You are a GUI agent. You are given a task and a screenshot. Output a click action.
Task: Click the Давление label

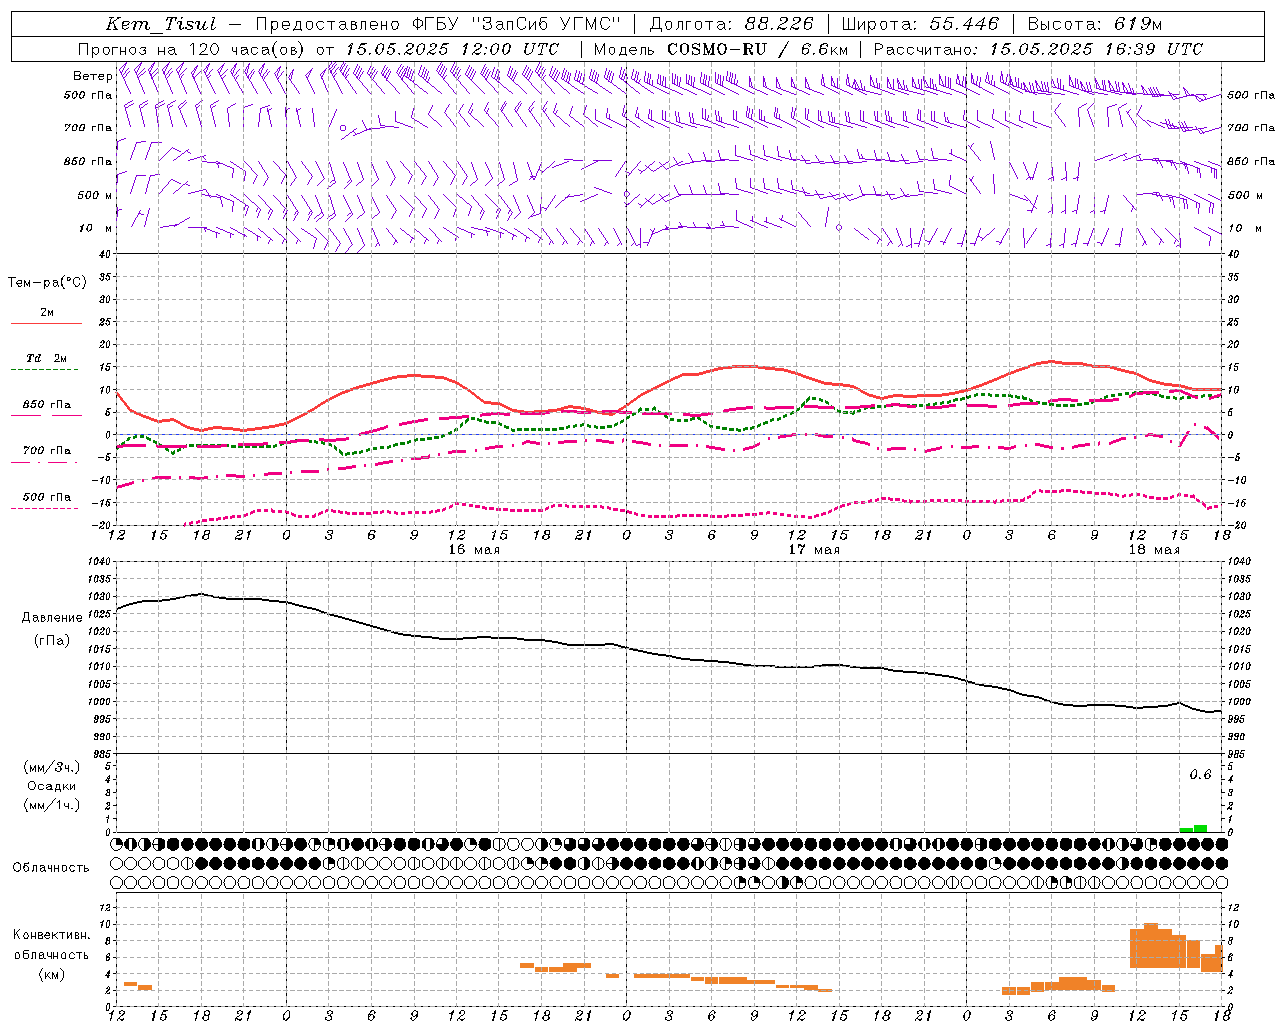click(x=52, y=618)
